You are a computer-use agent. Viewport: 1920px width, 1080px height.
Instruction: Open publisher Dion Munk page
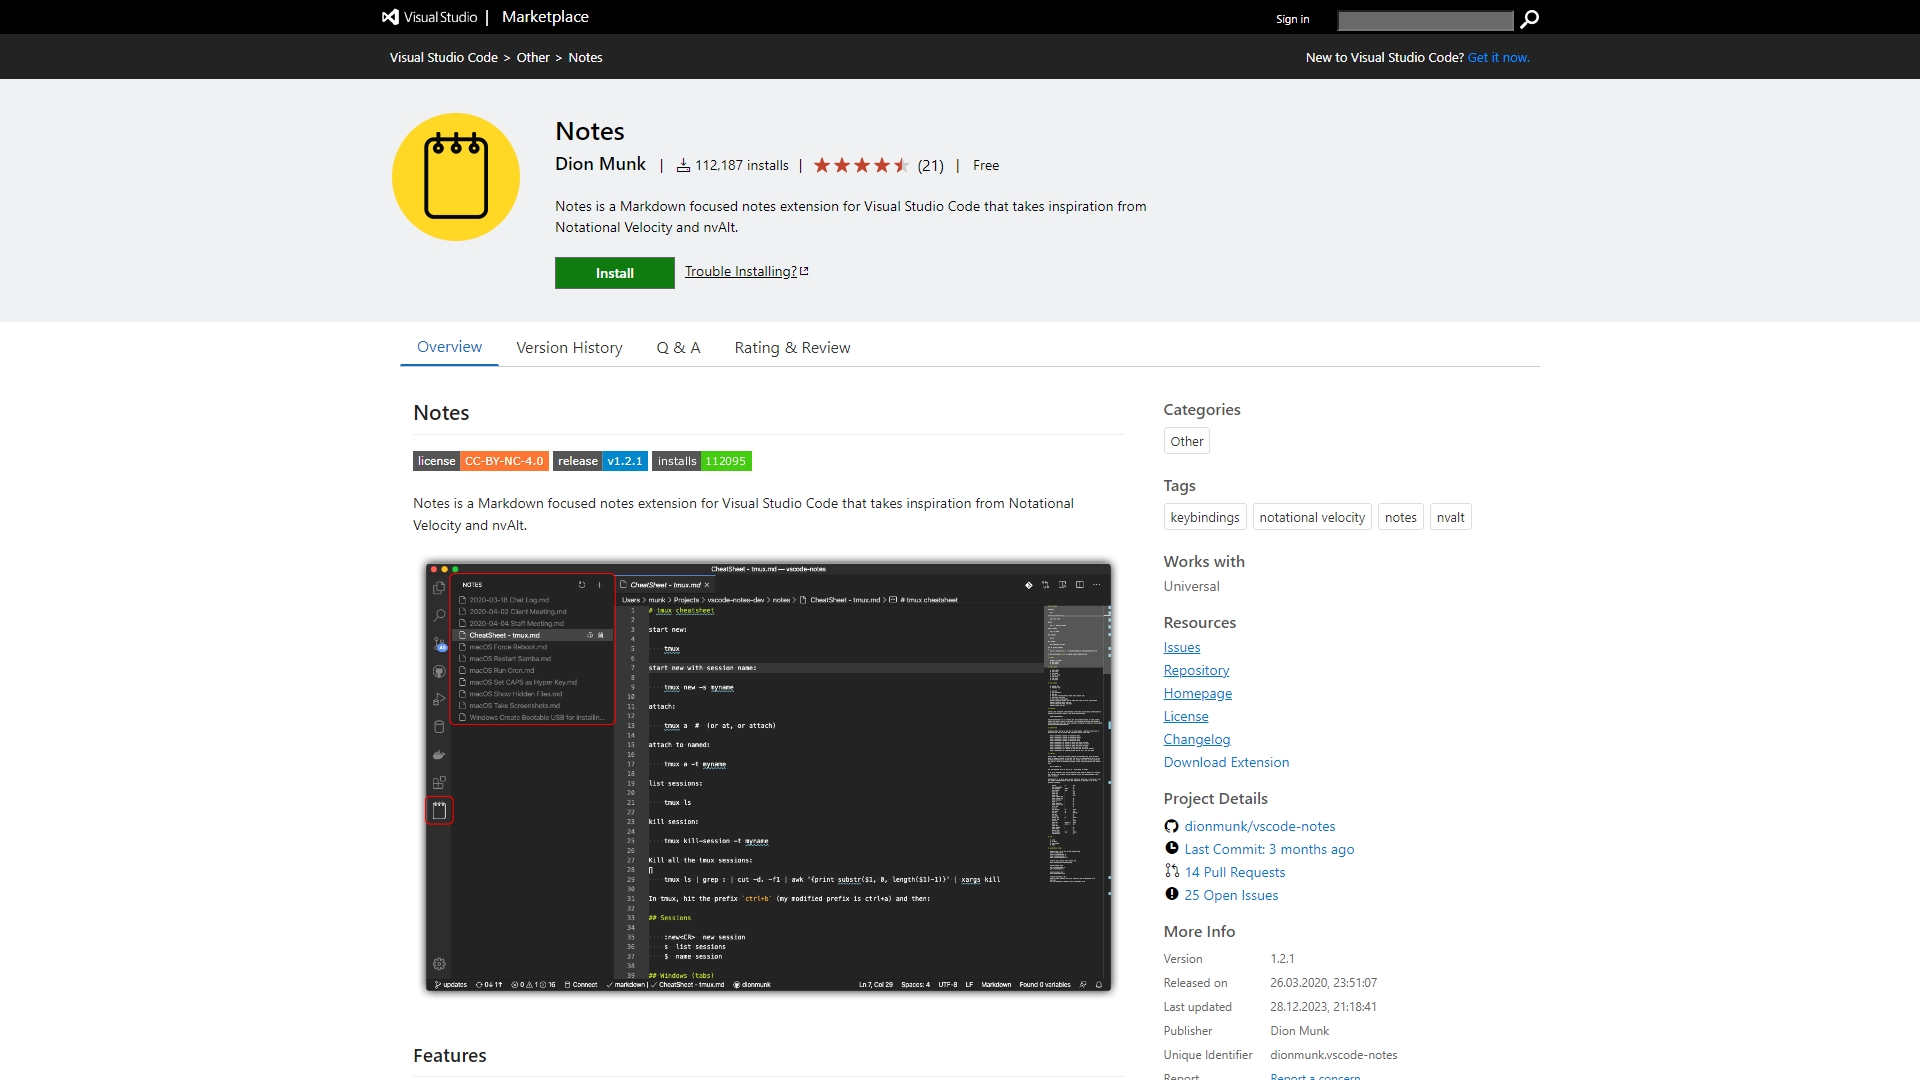pos(600,164)
